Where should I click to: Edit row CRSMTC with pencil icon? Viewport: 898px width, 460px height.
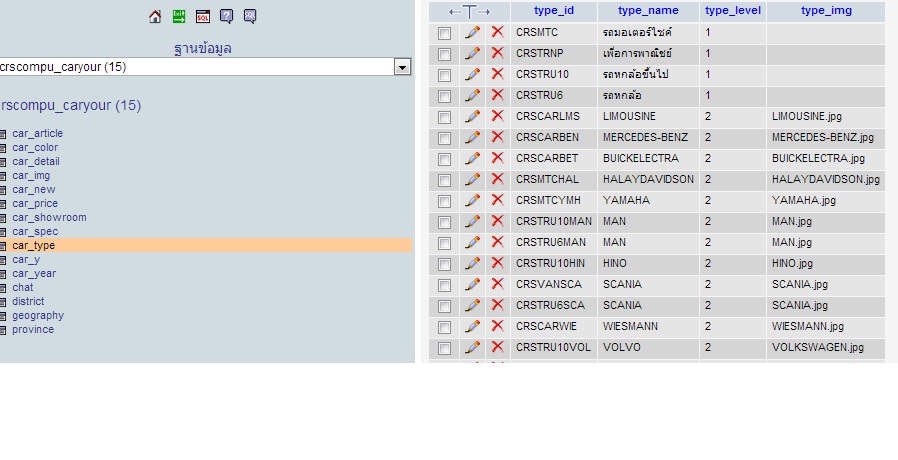[472, 32]
